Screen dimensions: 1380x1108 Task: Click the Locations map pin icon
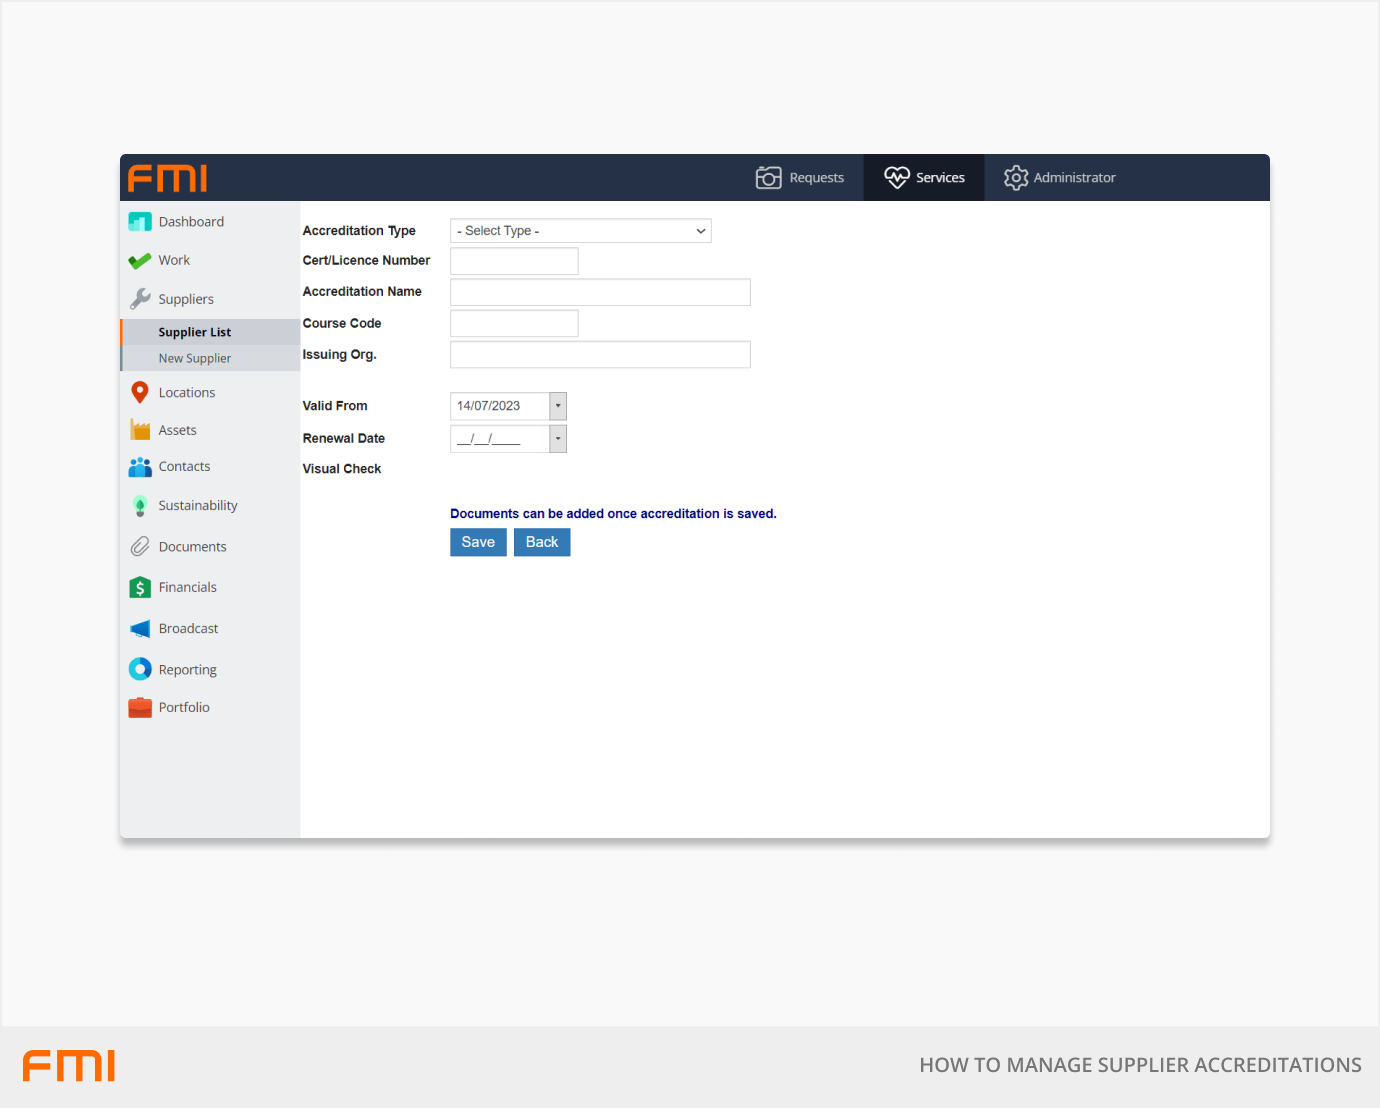tap(140, 393)
